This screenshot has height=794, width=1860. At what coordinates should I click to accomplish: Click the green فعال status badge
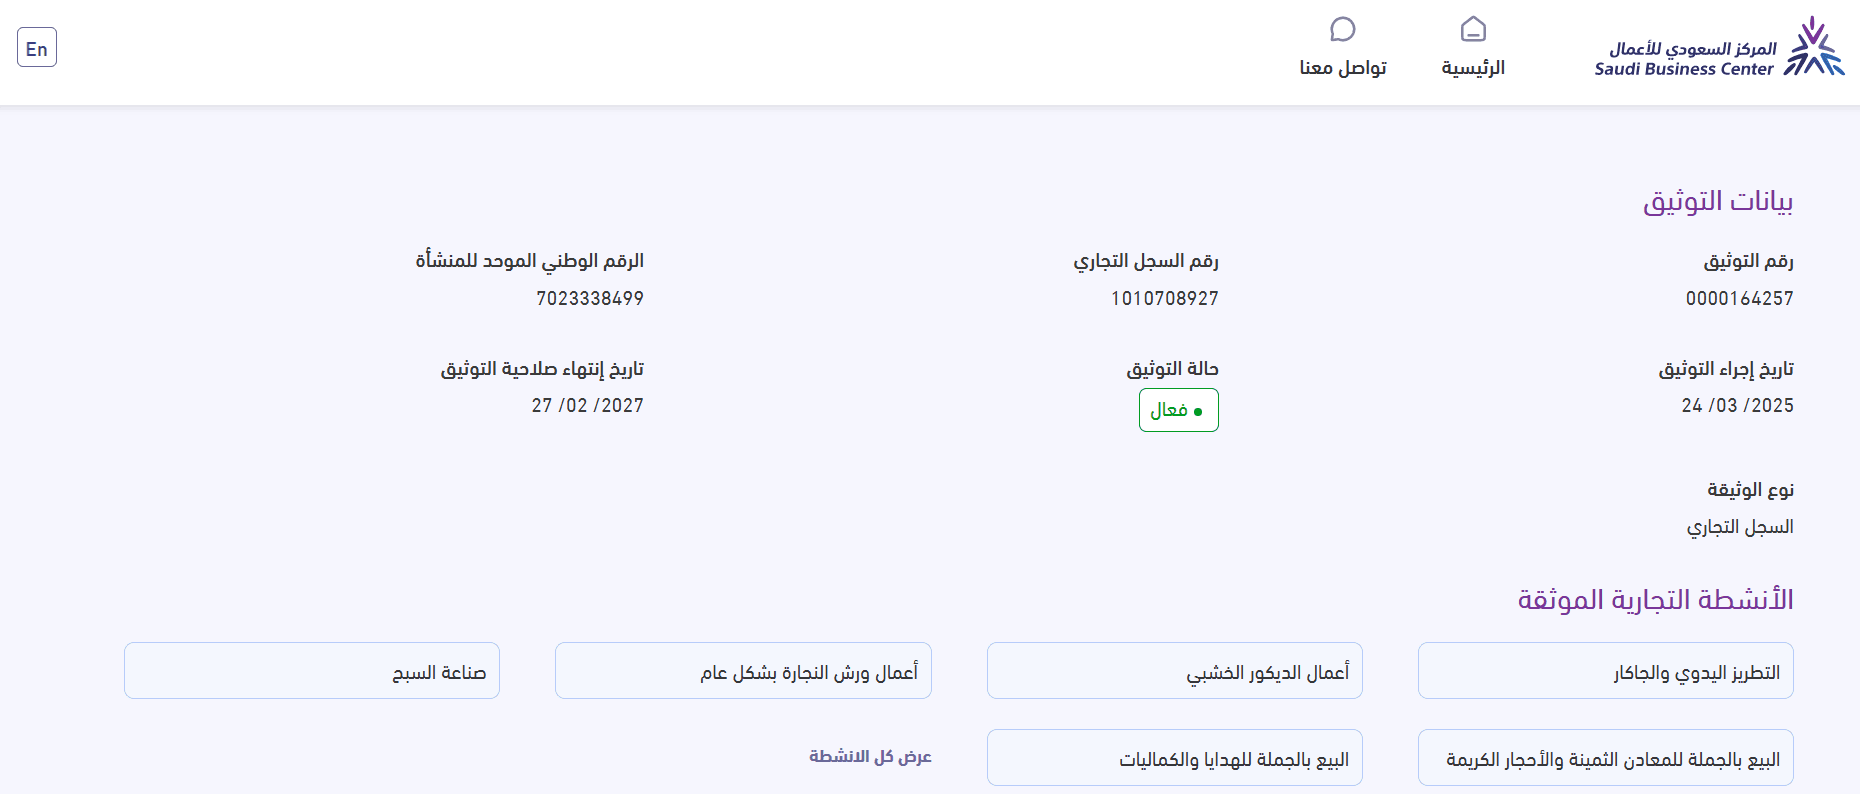pos(1178,410)
